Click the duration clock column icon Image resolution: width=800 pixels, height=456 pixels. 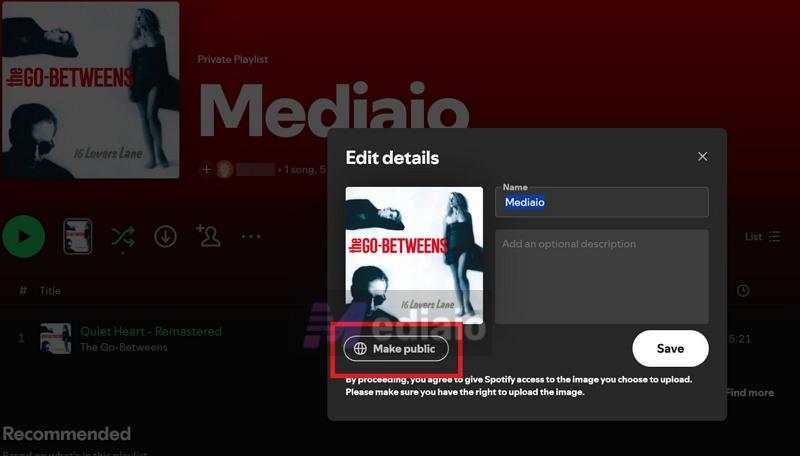pyautogui.click(x=743, y=291)
